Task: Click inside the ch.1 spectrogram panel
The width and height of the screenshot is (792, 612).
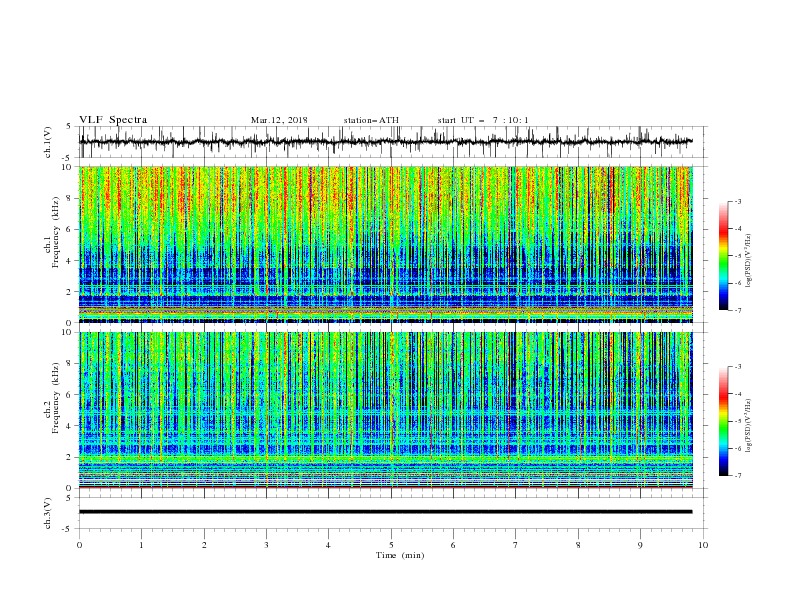Action: (385, 244)
